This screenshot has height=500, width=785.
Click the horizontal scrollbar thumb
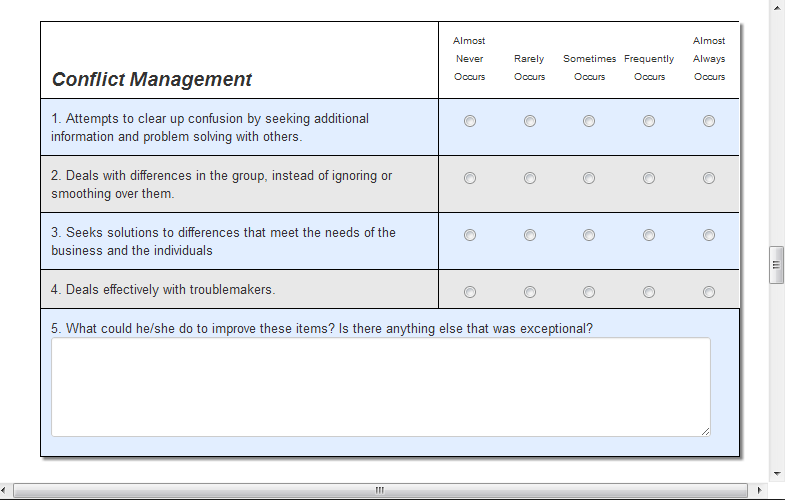pyautogui.click(x=380, y=490)
